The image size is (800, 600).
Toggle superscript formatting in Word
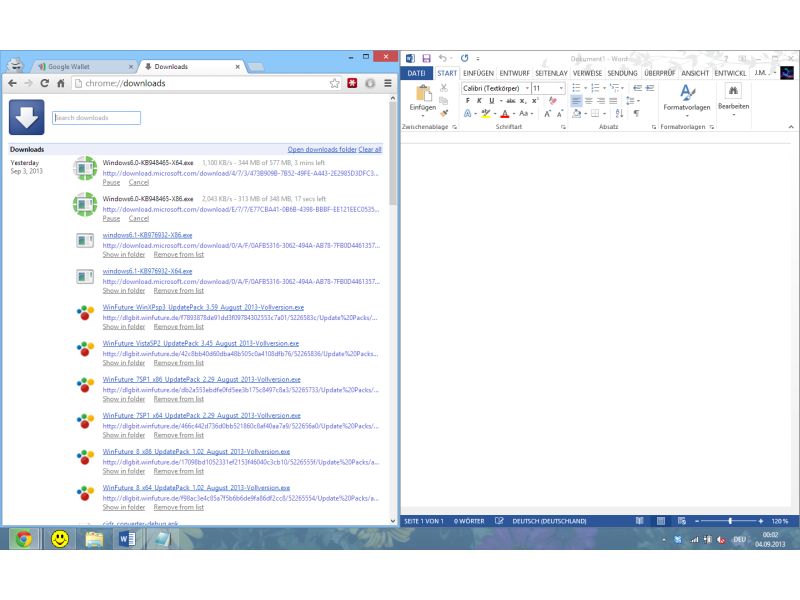(x=535, y=101)
